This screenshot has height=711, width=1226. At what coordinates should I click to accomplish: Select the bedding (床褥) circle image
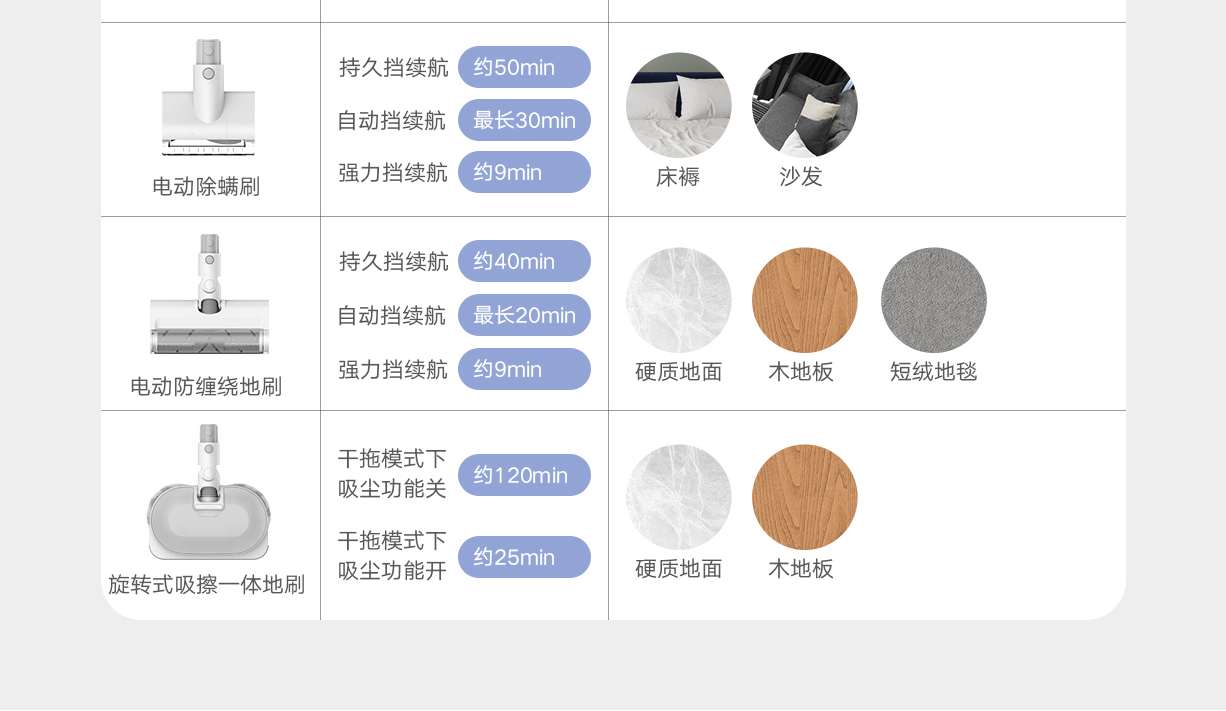point(678,105)
